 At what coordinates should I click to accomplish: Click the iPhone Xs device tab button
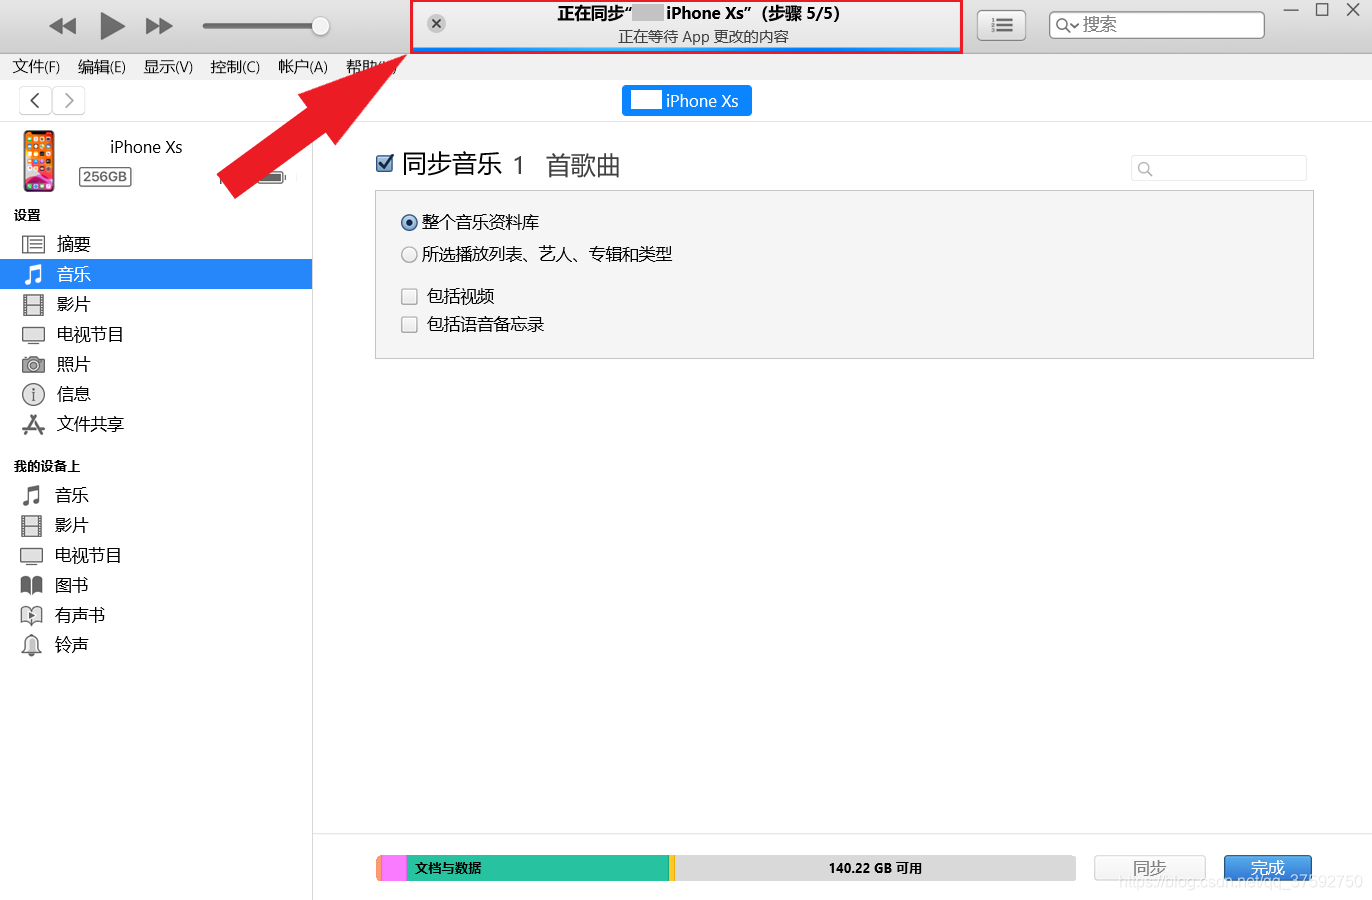[x=687, y=101]
